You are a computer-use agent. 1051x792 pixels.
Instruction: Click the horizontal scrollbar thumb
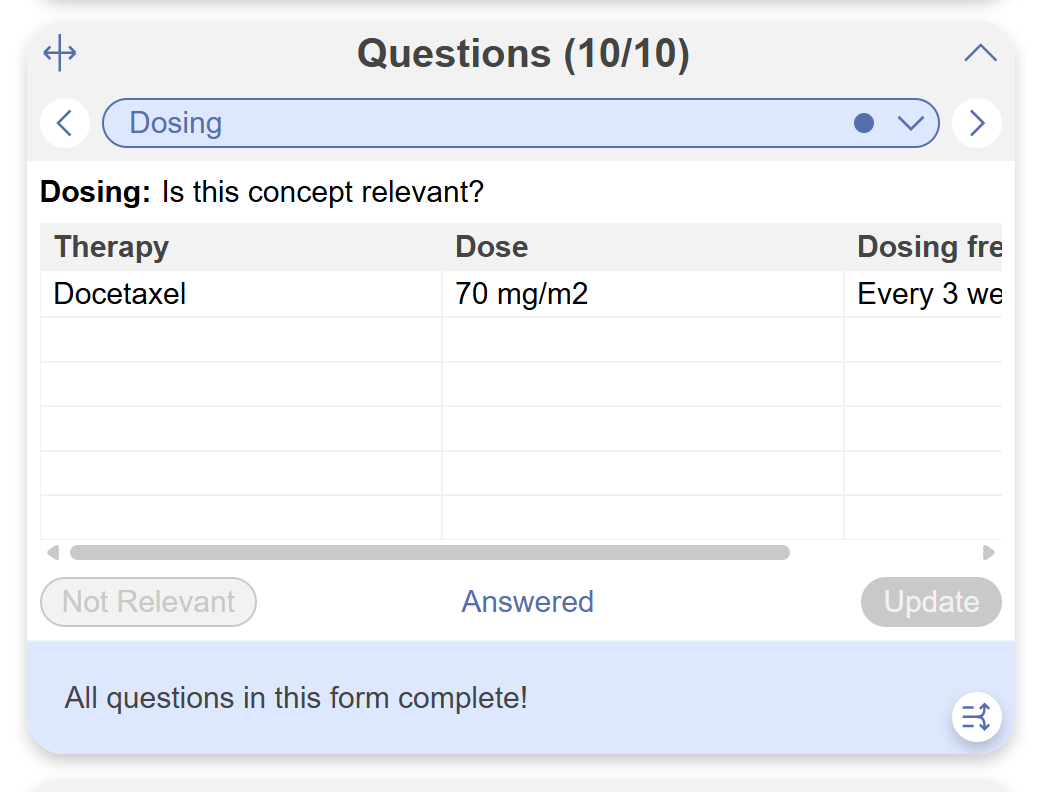click(x=430, y=552)
